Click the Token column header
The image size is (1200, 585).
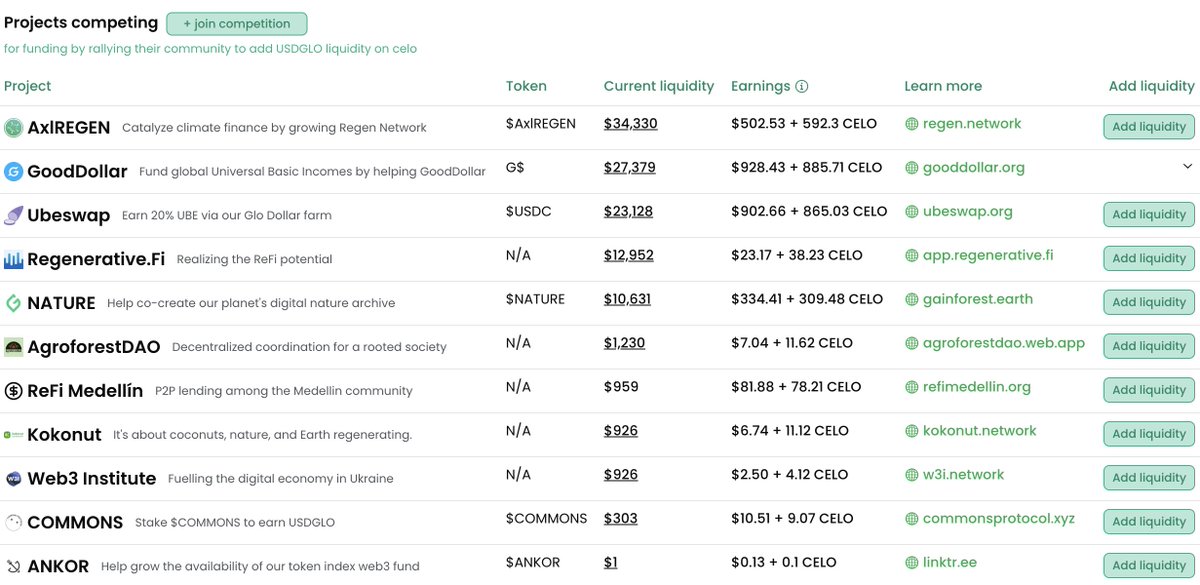point(526,86)
